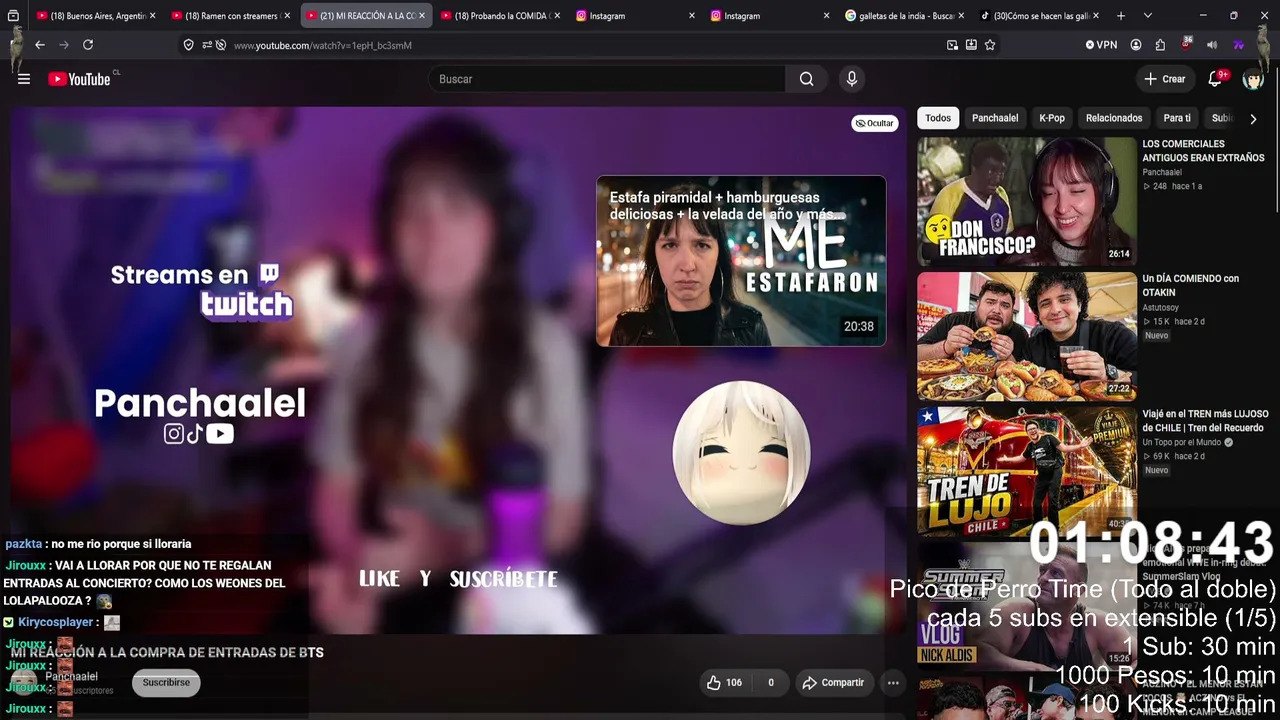Image resolution: width=1280 pixels, height=720 pixels.
Task: Click the browser address bar URL
Action: click(323, 45)
